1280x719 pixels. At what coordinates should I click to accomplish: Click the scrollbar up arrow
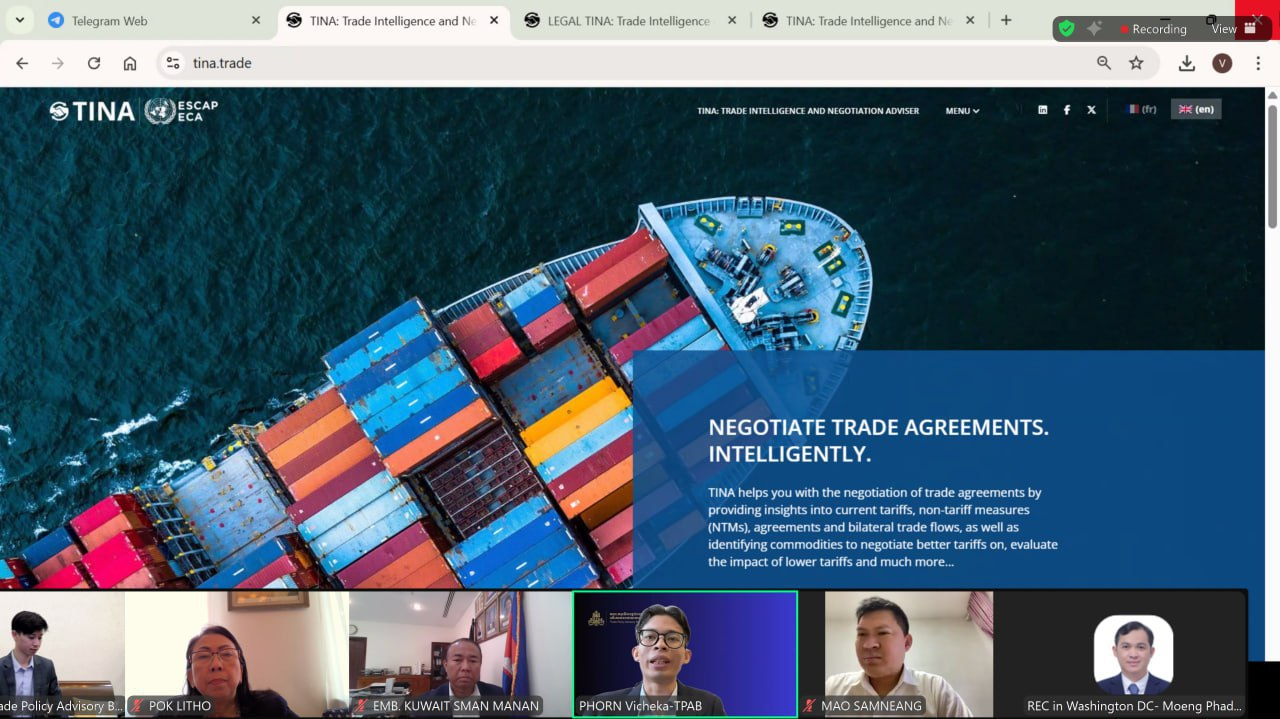click(1272, 95)
